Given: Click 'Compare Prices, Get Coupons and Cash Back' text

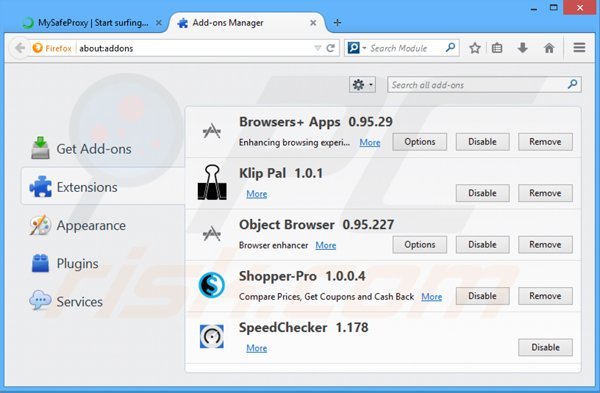Looking at the screenshot, I should click(326, 297).
